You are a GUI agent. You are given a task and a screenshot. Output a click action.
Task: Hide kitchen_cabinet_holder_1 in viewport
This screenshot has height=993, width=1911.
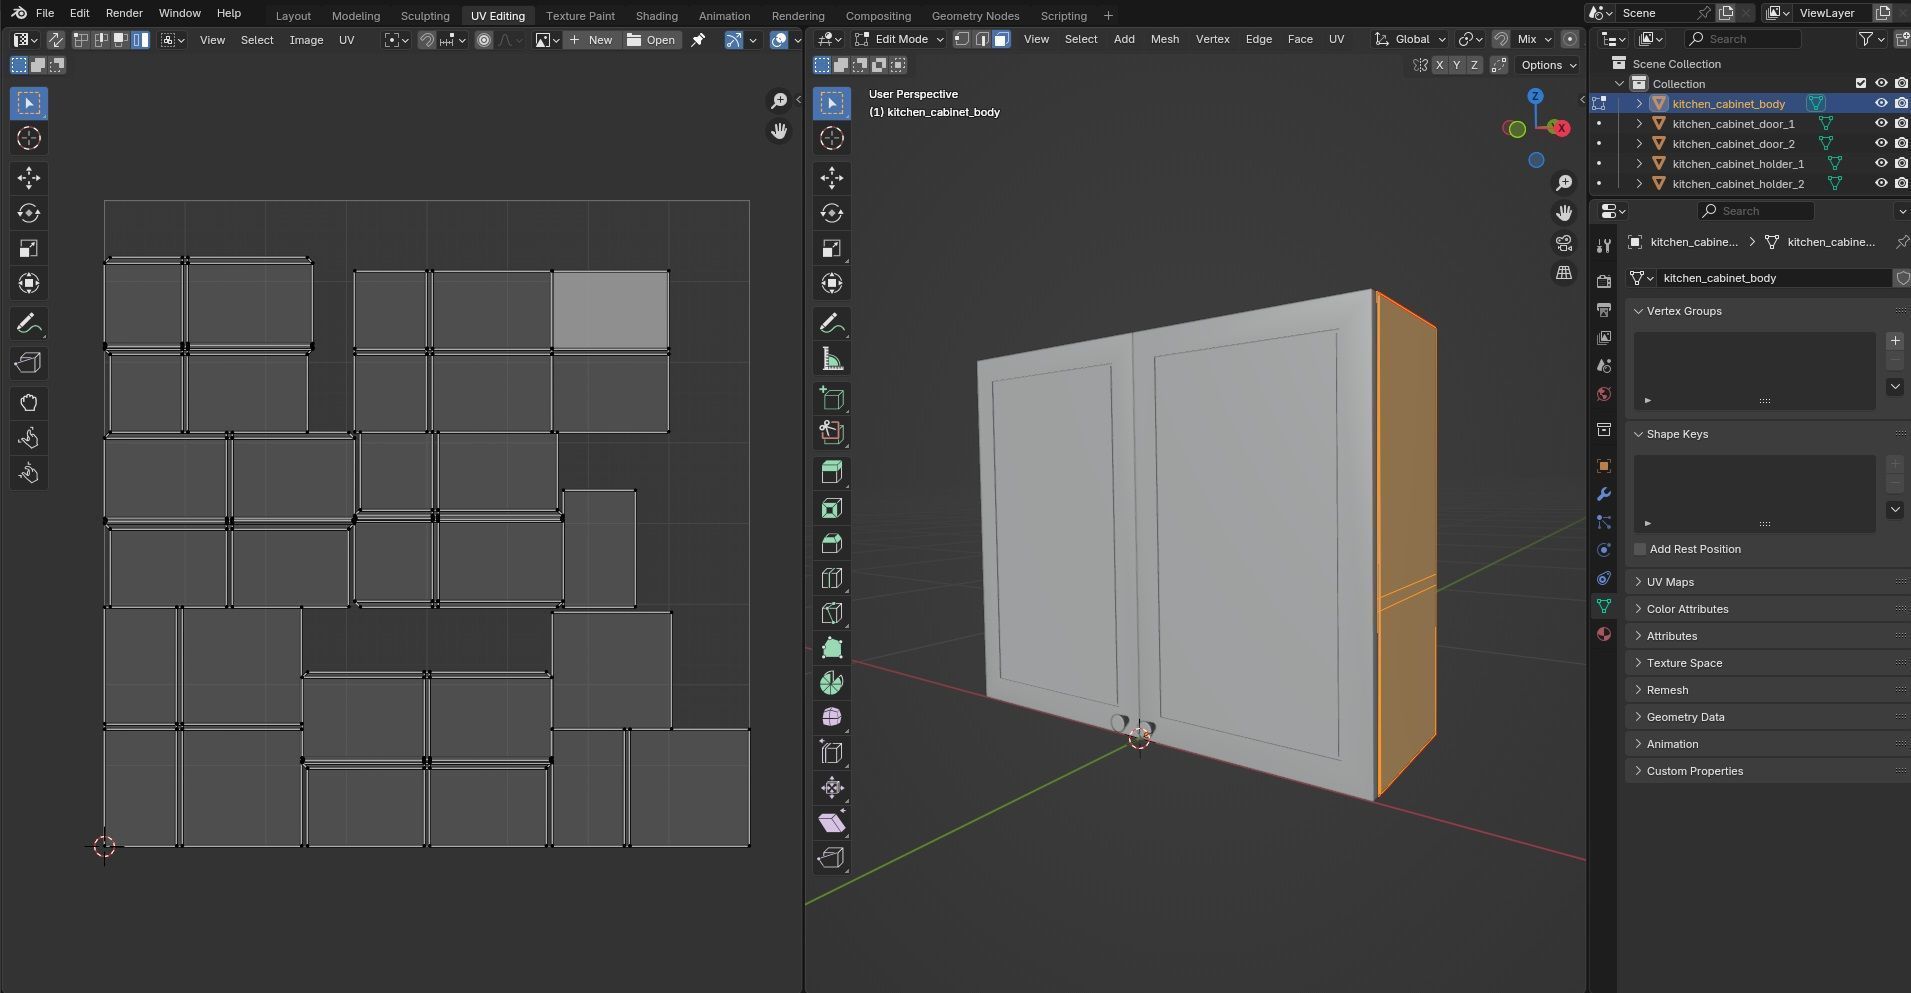tap(1881, 164)
